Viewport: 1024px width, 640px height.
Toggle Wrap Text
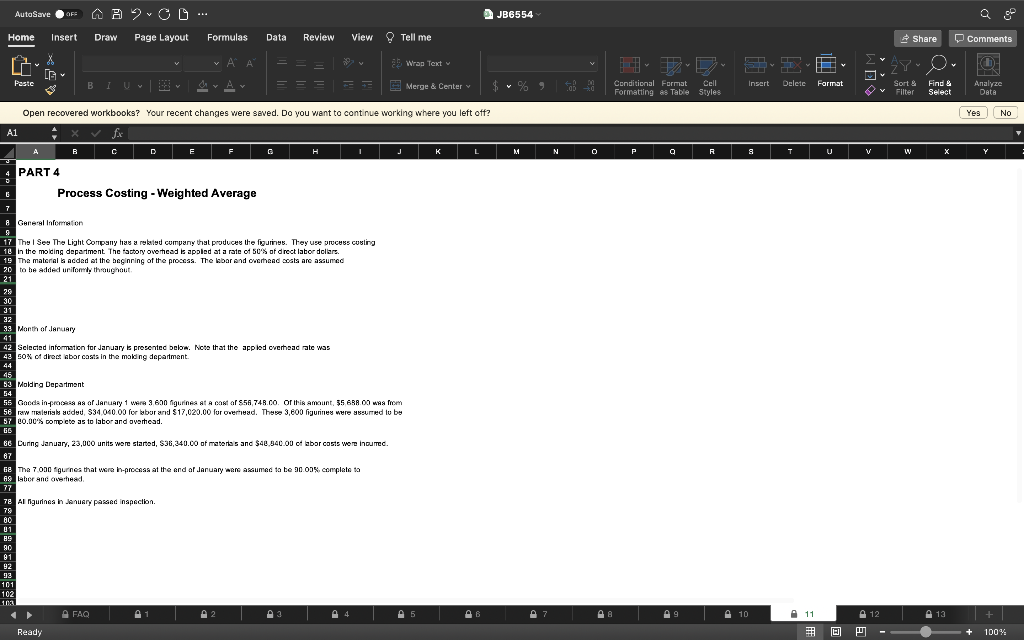pos(421,63)
